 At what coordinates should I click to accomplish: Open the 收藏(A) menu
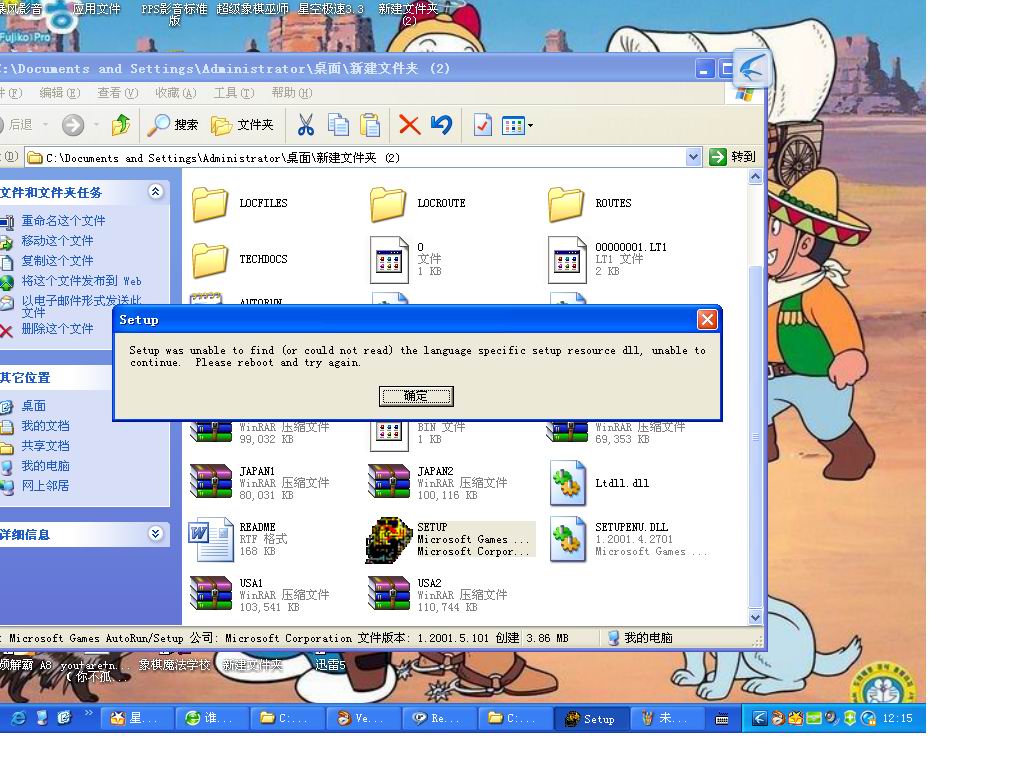[175, 93]
